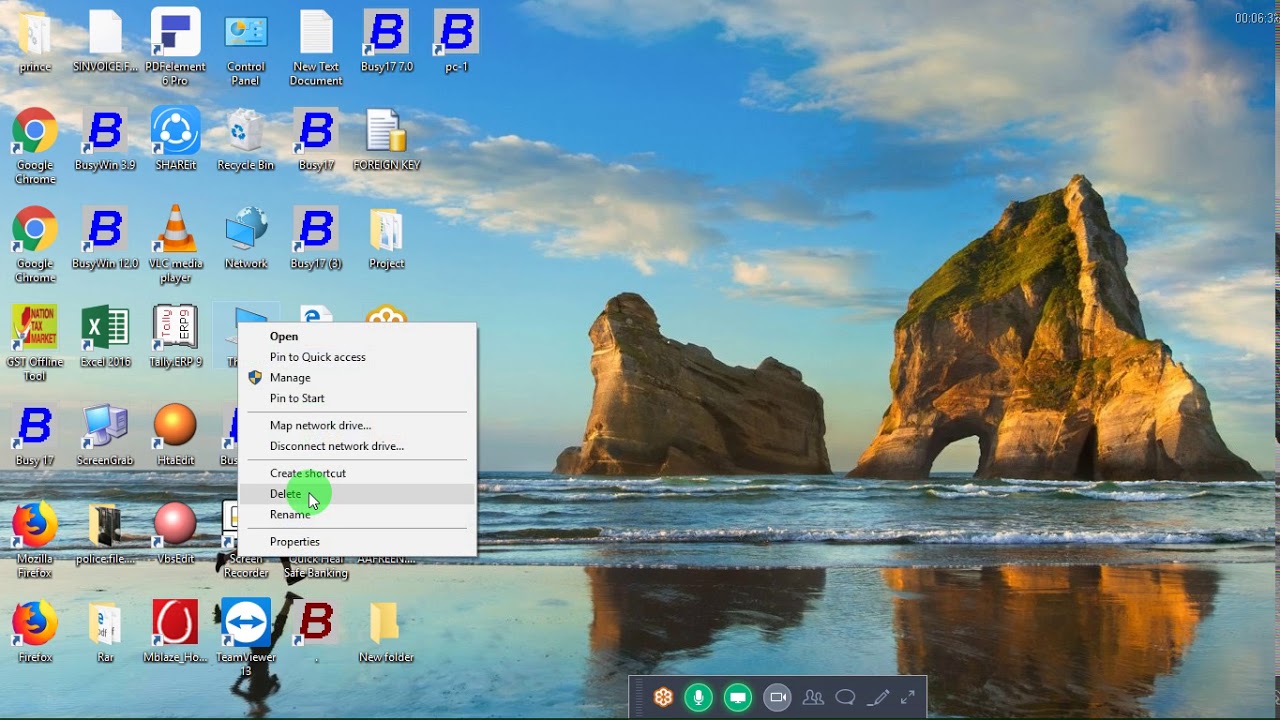The image size is (1280, 720).
Task: Open the Rar folder icon
Action: point(105,632)
